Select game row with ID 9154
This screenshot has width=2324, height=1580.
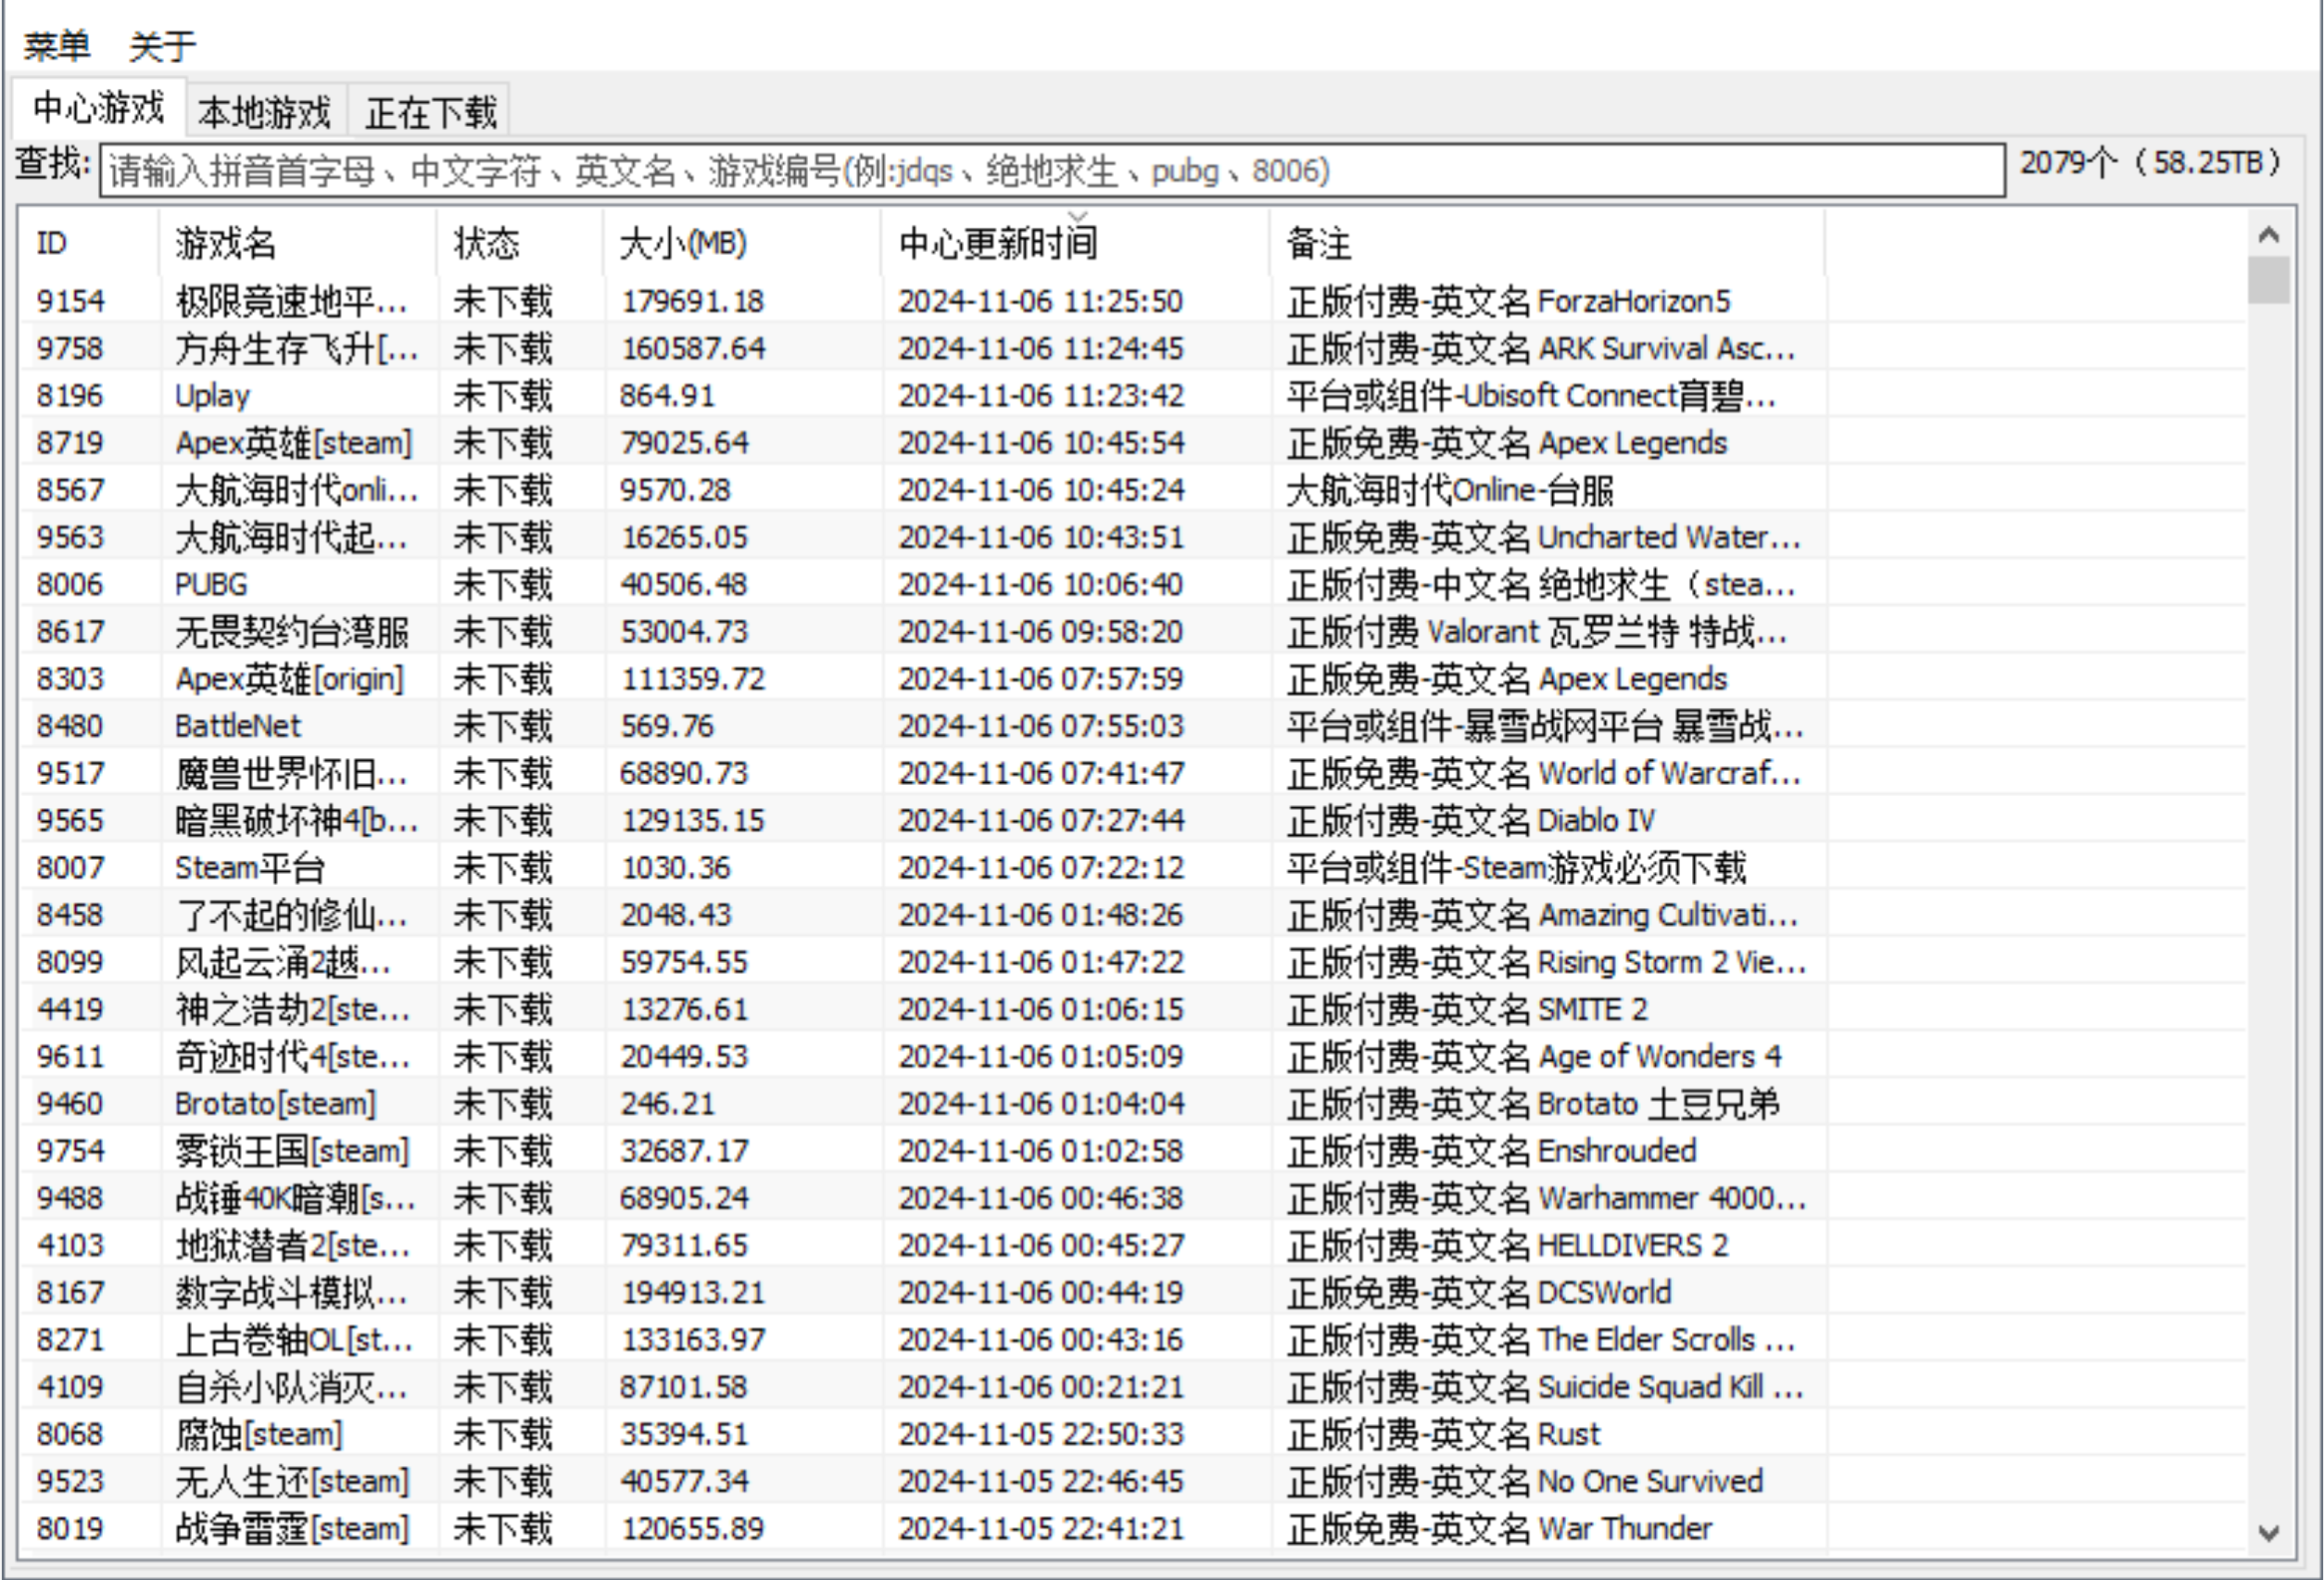click(x=1132, y=301)
